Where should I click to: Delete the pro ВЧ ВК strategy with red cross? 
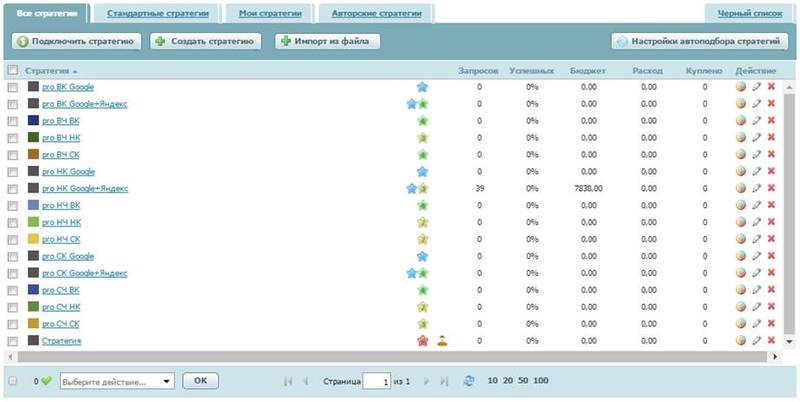[x=771, y=121]
